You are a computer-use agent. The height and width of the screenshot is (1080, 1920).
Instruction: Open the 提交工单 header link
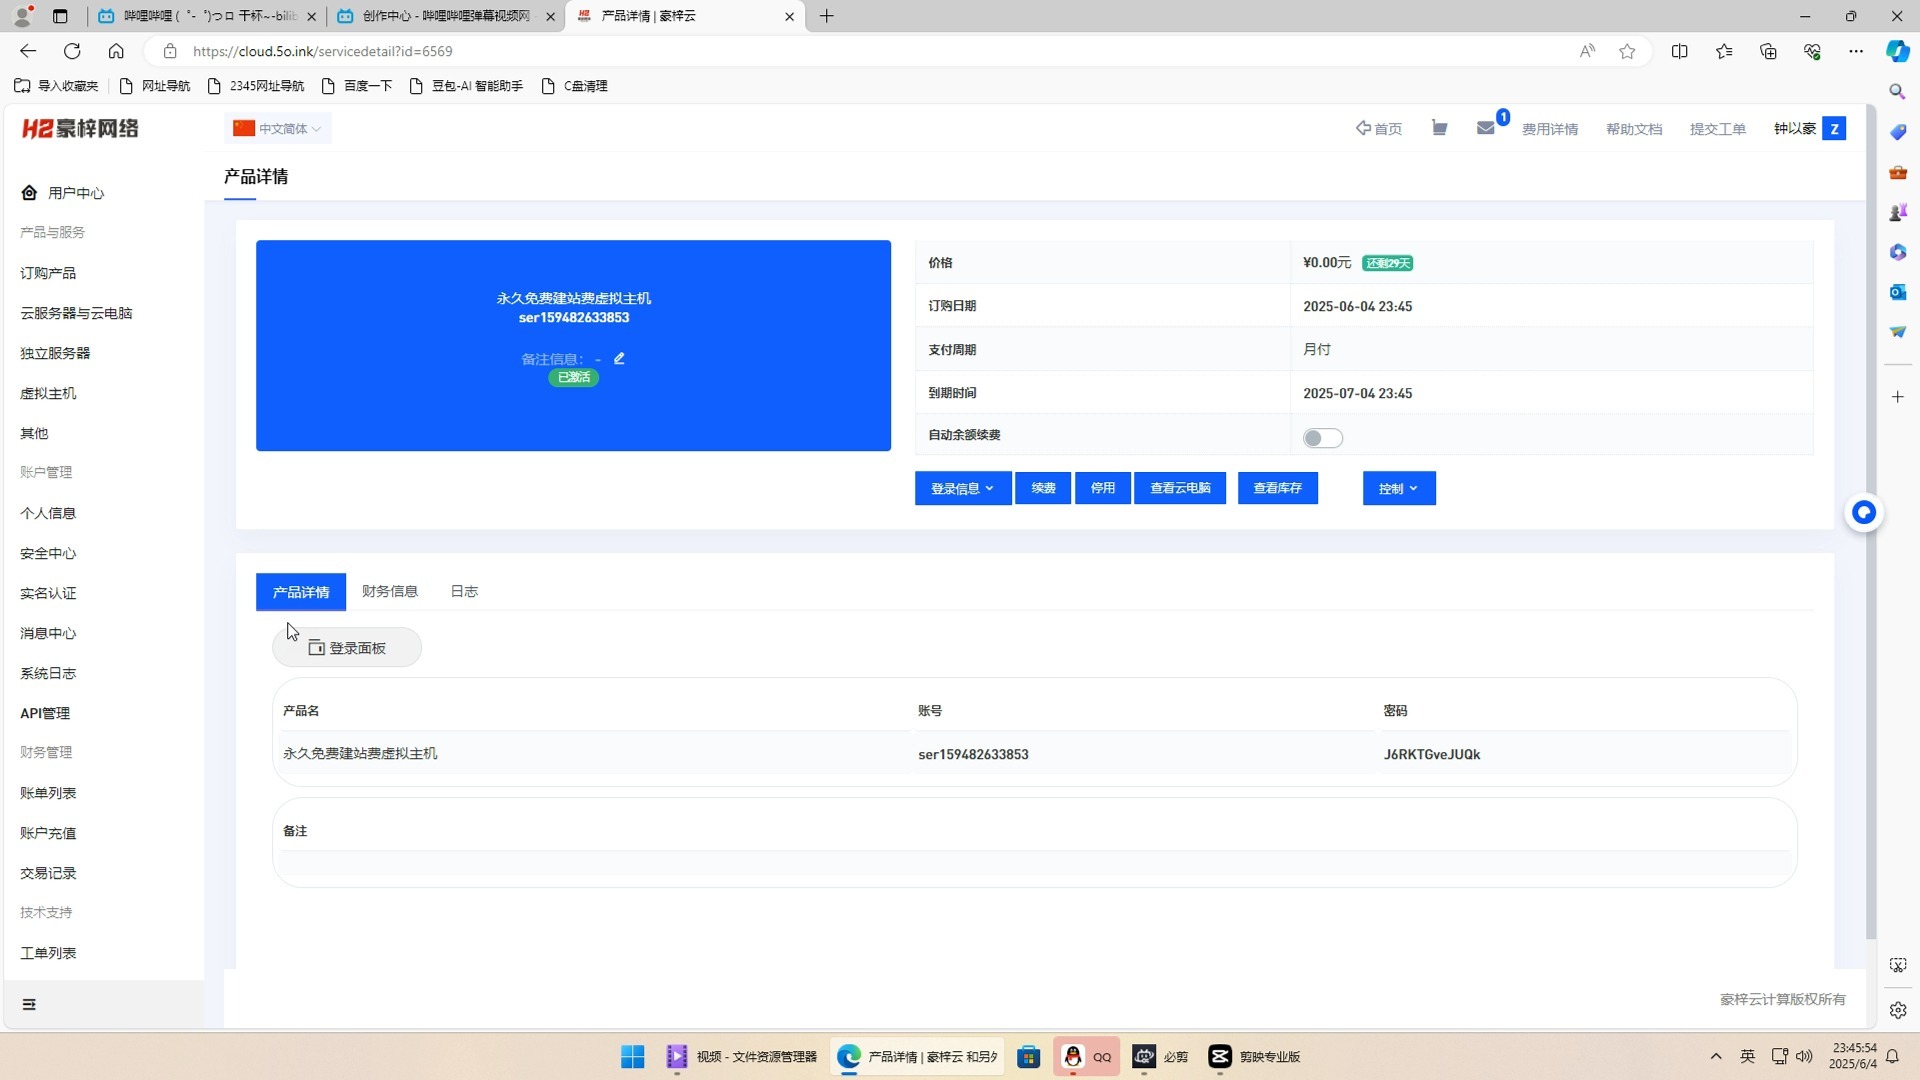1718,129
